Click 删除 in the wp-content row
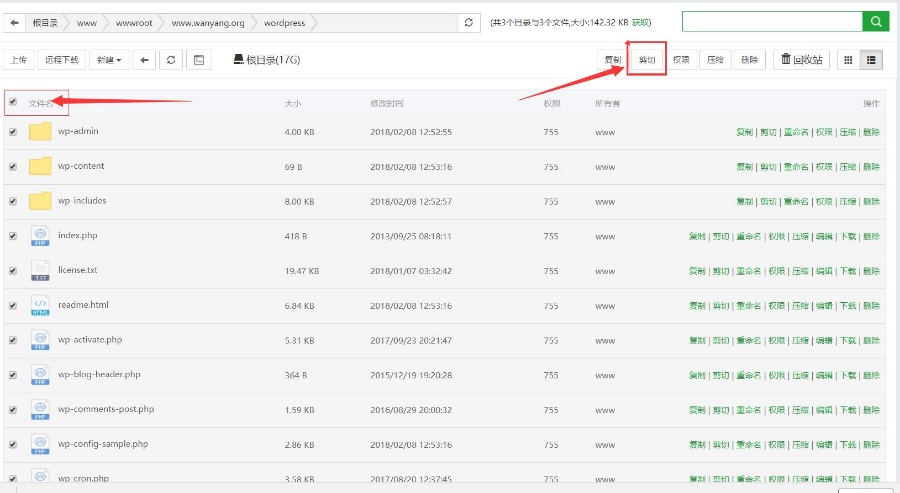The height and width of the screenshot is (493, 900). (x=871, y=167)
